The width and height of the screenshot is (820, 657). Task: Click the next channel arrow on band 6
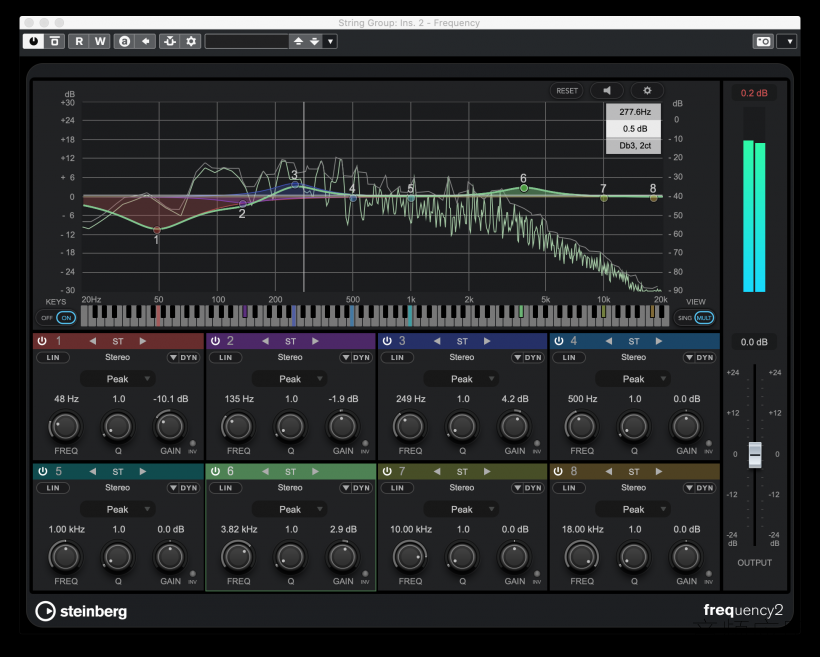pos(315,471)
